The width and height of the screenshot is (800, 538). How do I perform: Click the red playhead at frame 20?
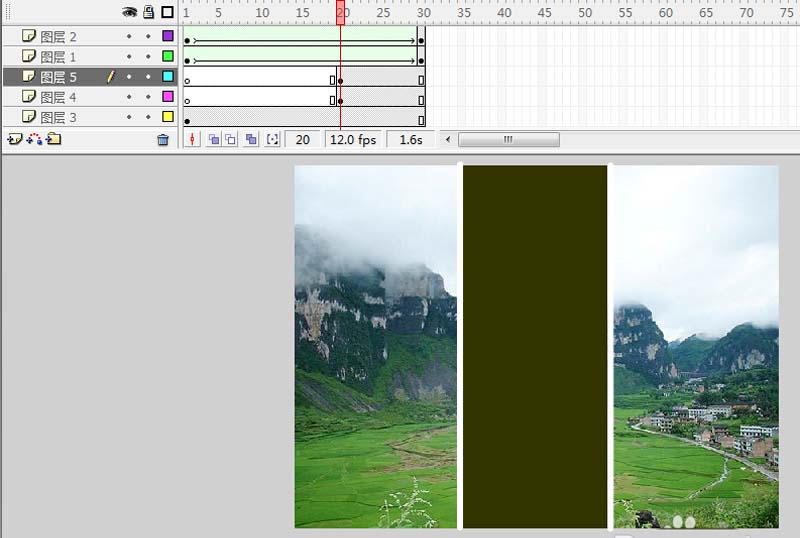(340, 12)
